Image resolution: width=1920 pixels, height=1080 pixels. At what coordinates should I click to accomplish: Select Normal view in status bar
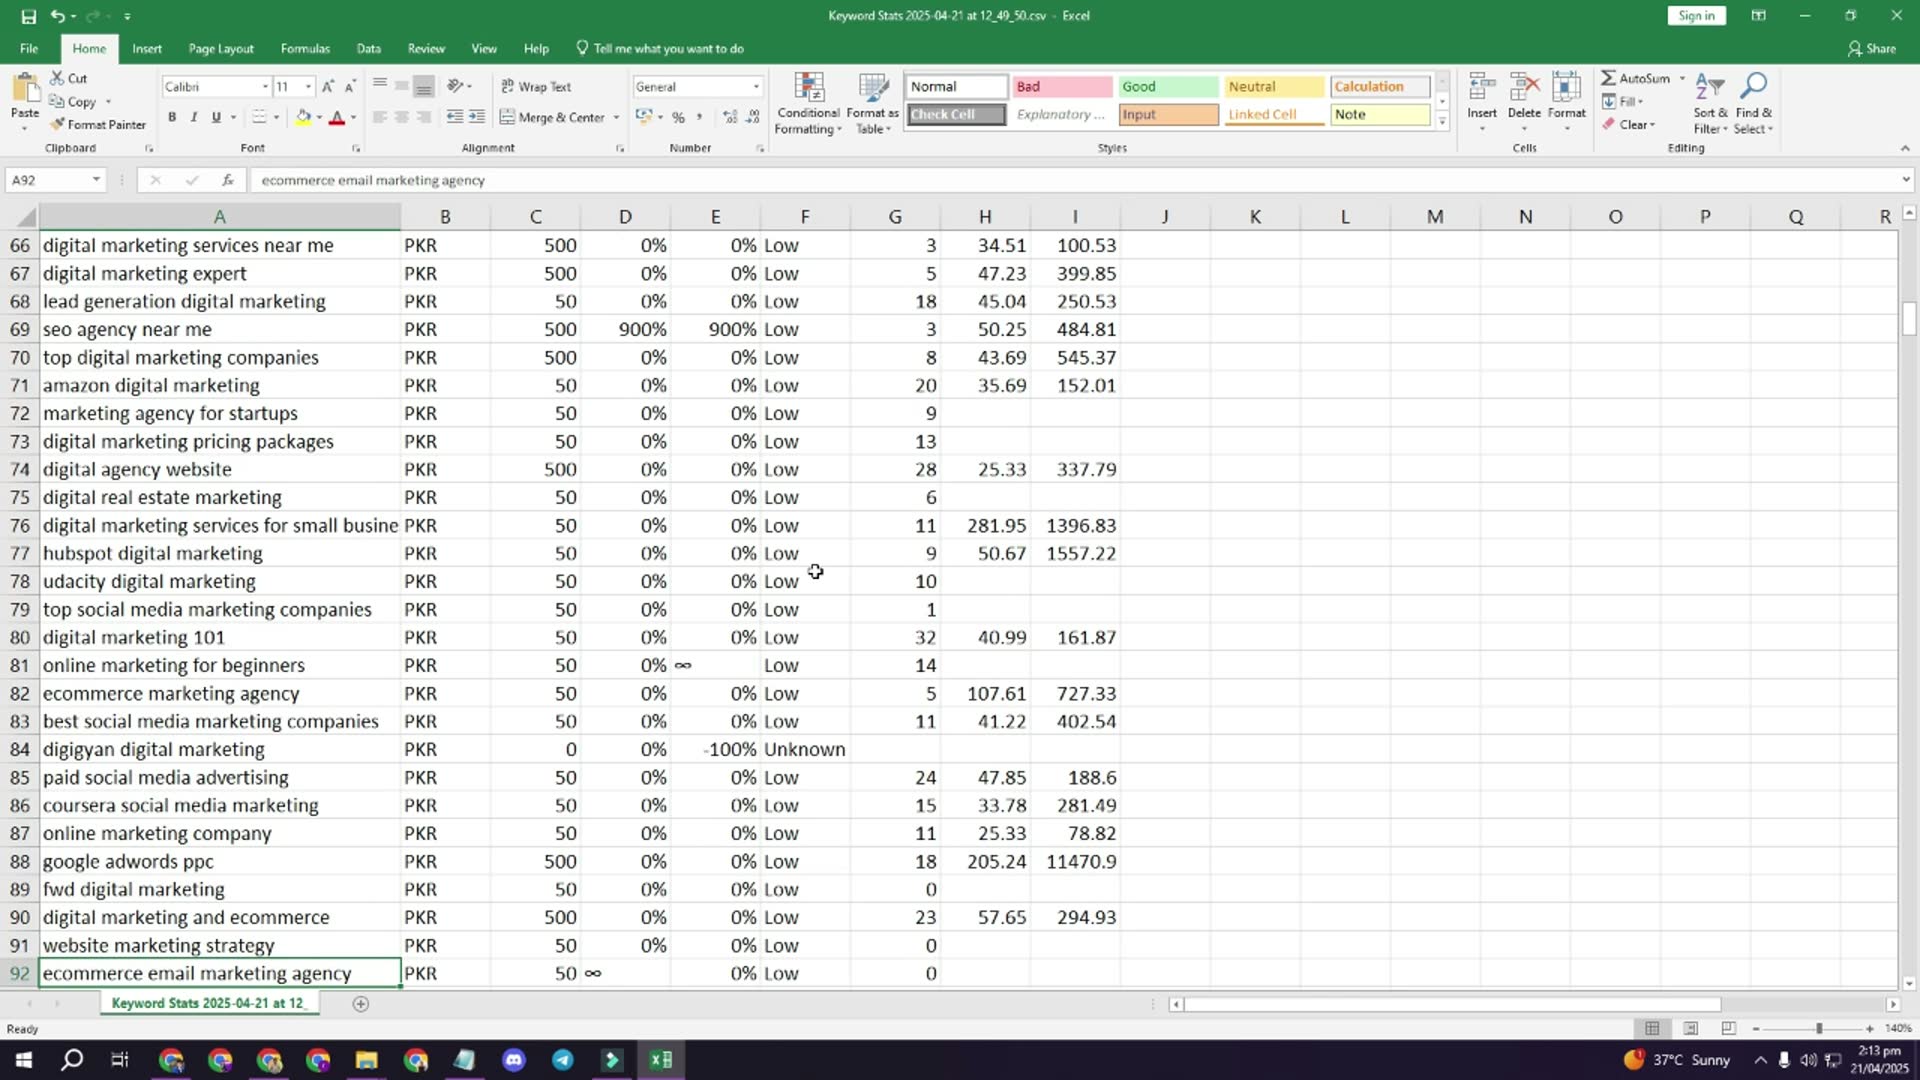(x=1652, y=1028)
